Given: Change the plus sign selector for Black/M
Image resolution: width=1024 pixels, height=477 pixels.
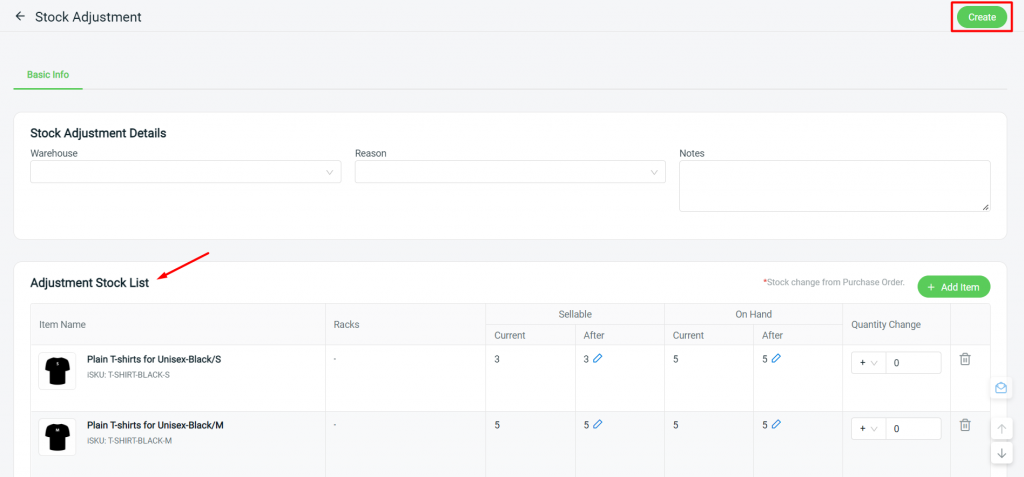Looking at the screenshot, I should 869,429.
